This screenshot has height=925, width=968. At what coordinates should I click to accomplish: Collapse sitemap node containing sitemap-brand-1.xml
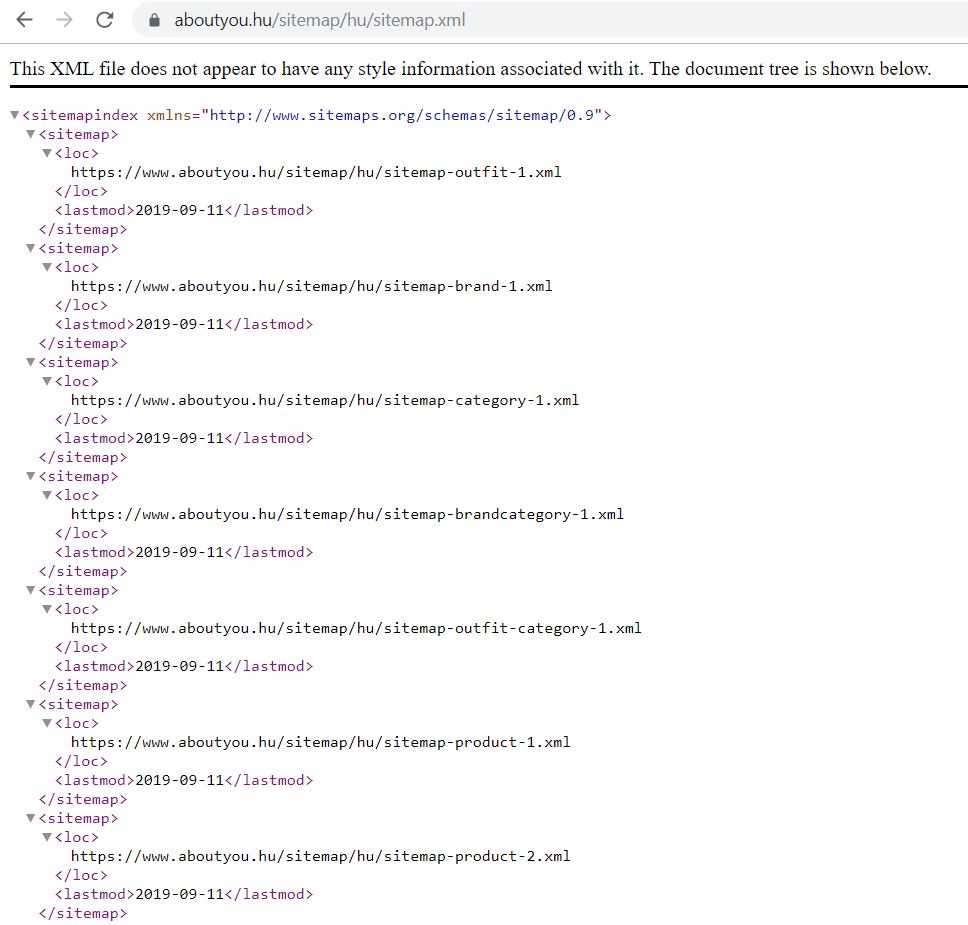[x=30, y=248]
